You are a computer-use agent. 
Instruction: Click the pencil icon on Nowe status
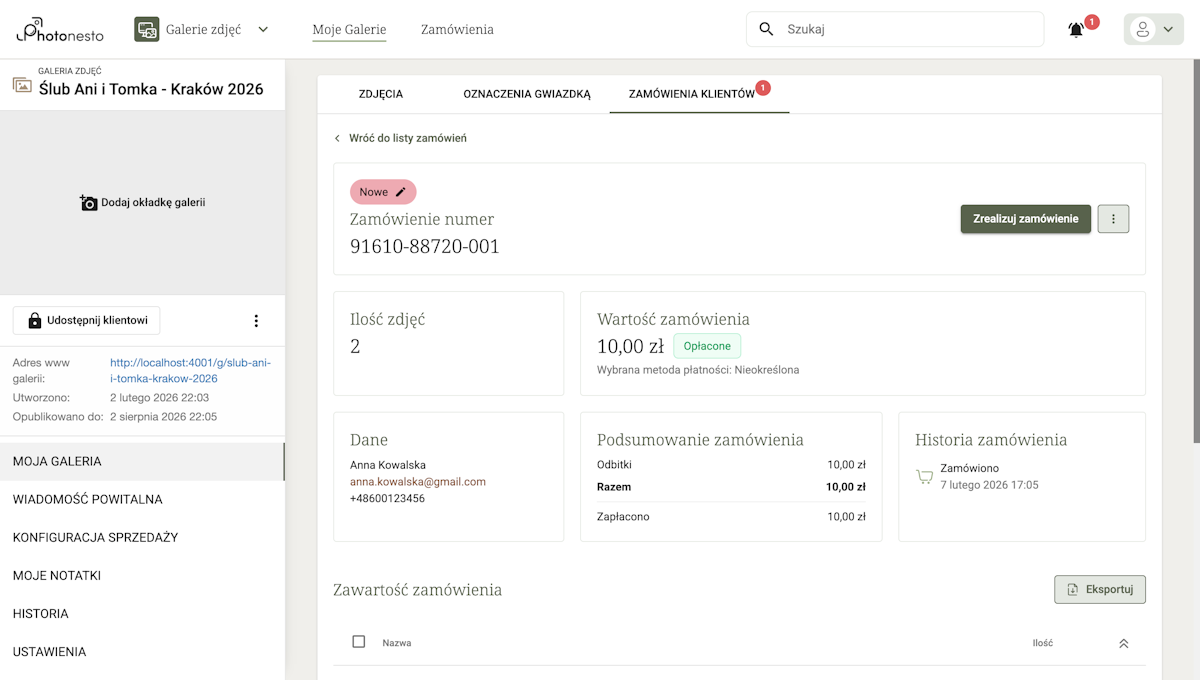pos(401,192)
